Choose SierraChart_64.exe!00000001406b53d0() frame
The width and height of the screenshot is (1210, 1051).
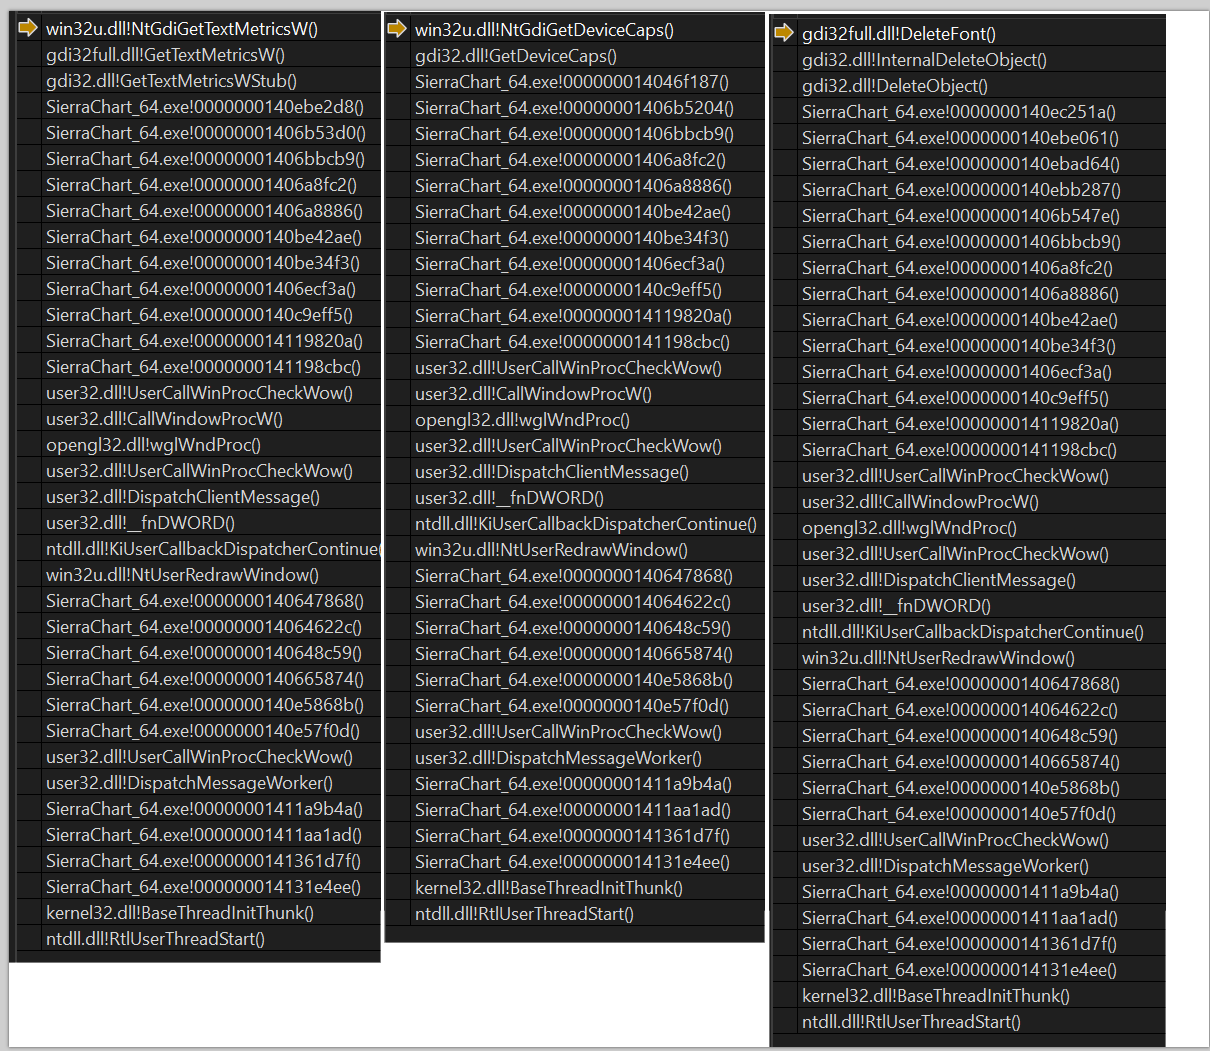coord(206,133)
